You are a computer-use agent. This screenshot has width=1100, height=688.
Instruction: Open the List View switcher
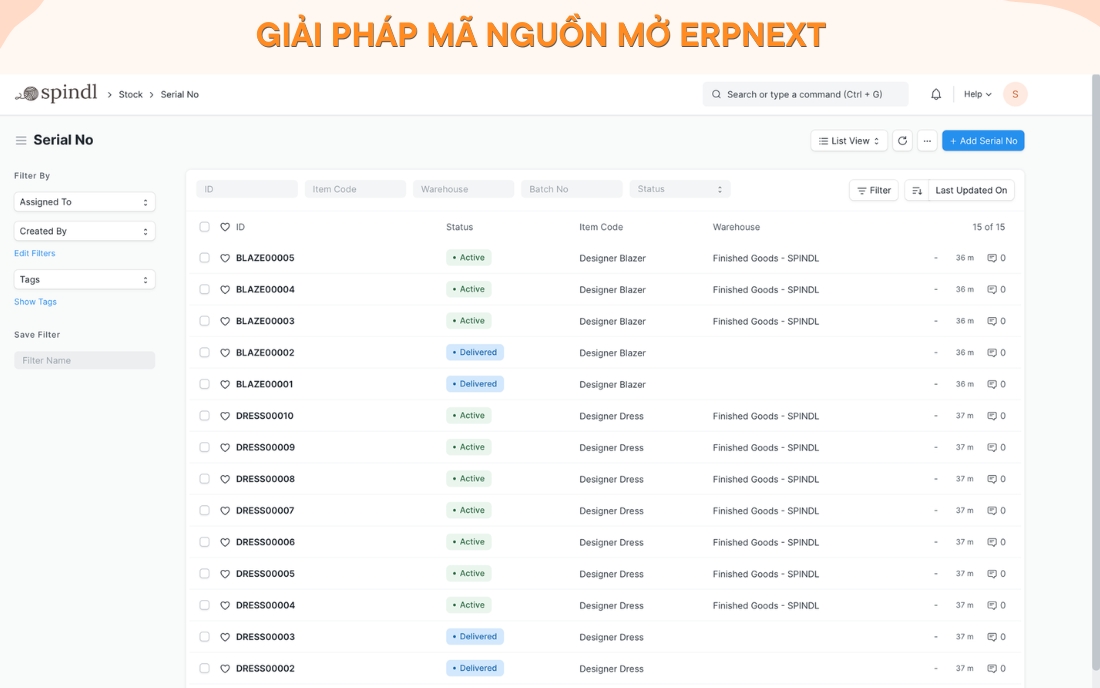pyautogui.click(x=849, y=141)
